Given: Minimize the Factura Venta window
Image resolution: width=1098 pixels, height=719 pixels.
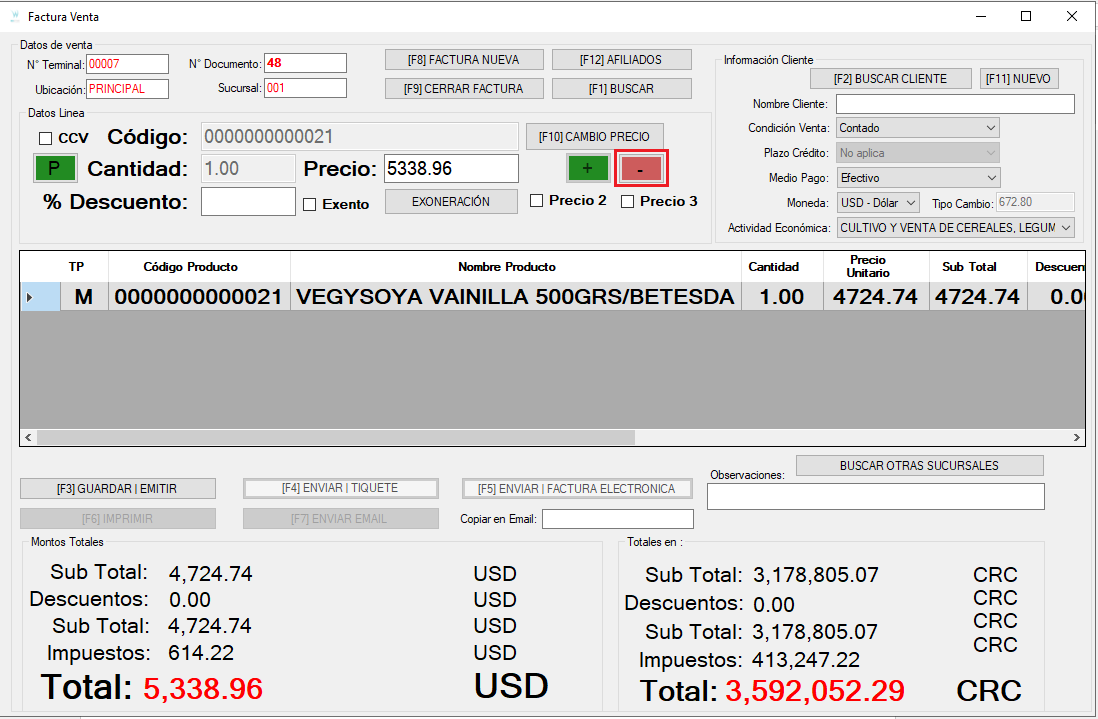Looking at the screenshot, I should pyautogui.click(x=981, y=16).
